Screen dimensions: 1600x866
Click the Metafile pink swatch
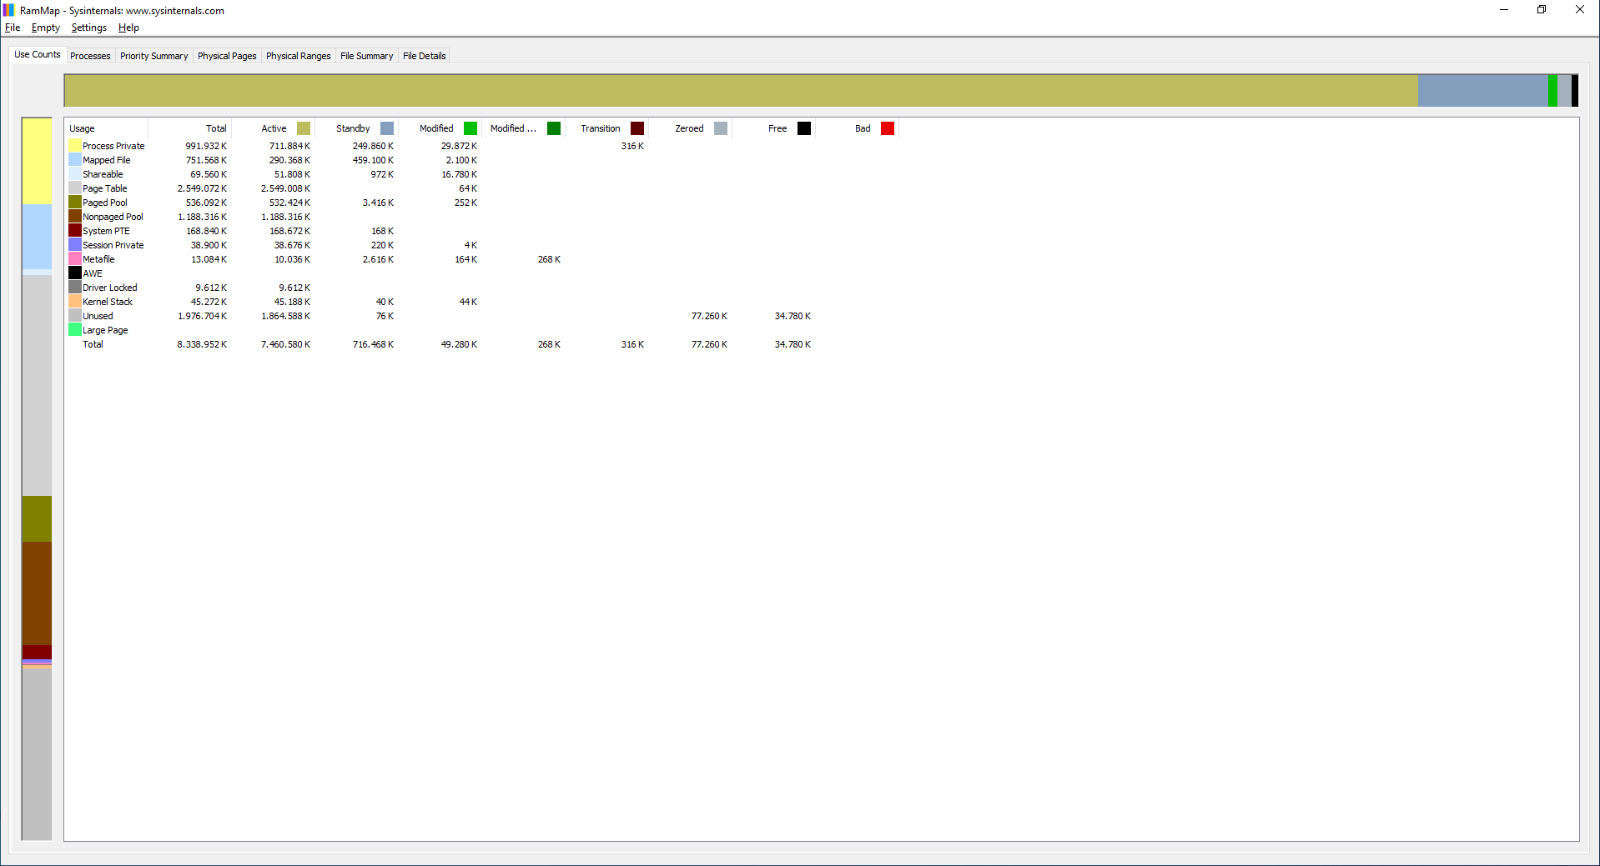pos(75,259)
